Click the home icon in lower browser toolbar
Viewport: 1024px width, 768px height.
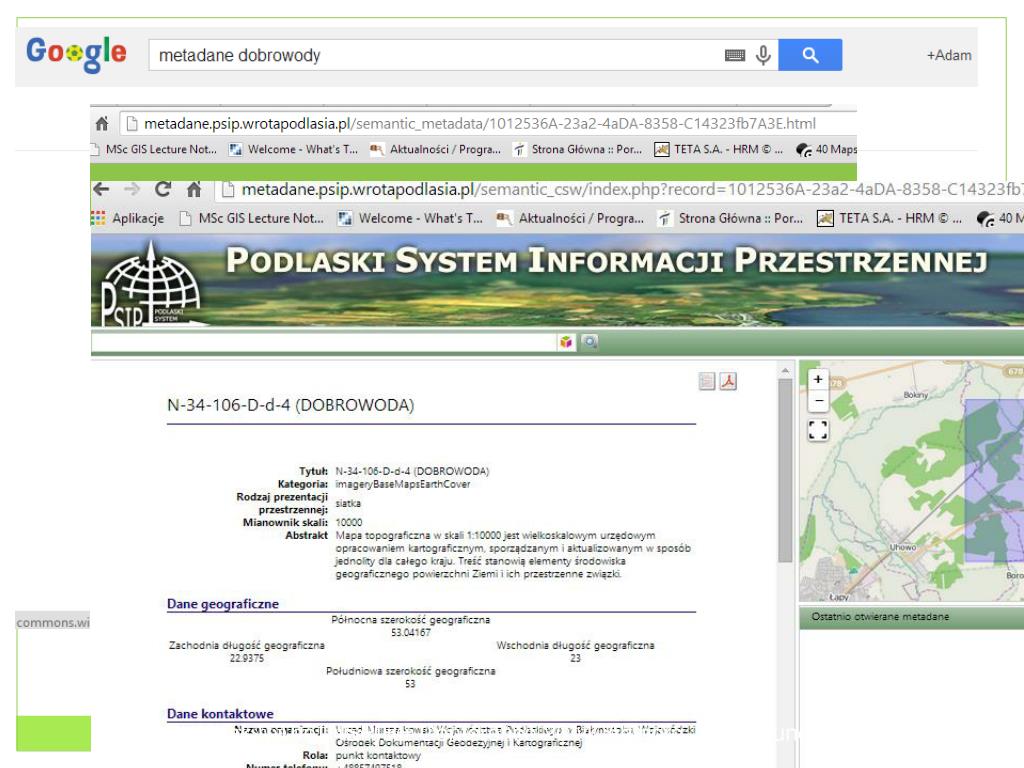coord(194,189)
